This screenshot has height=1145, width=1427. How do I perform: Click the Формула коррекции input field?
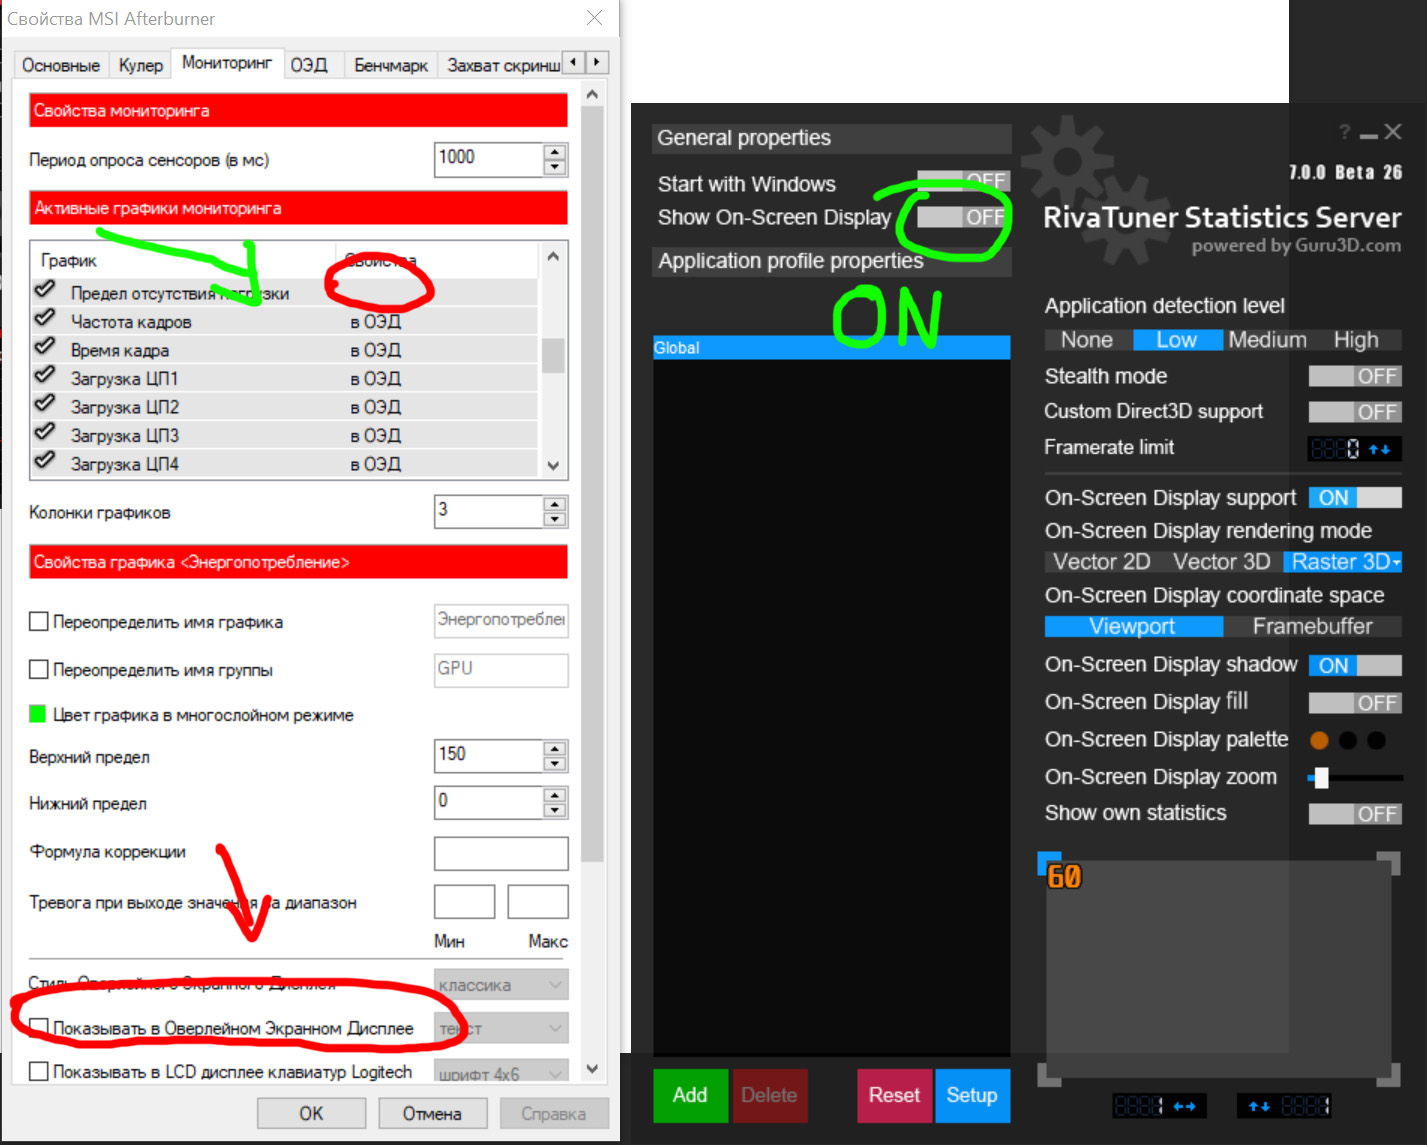click(x=501, y=853)
